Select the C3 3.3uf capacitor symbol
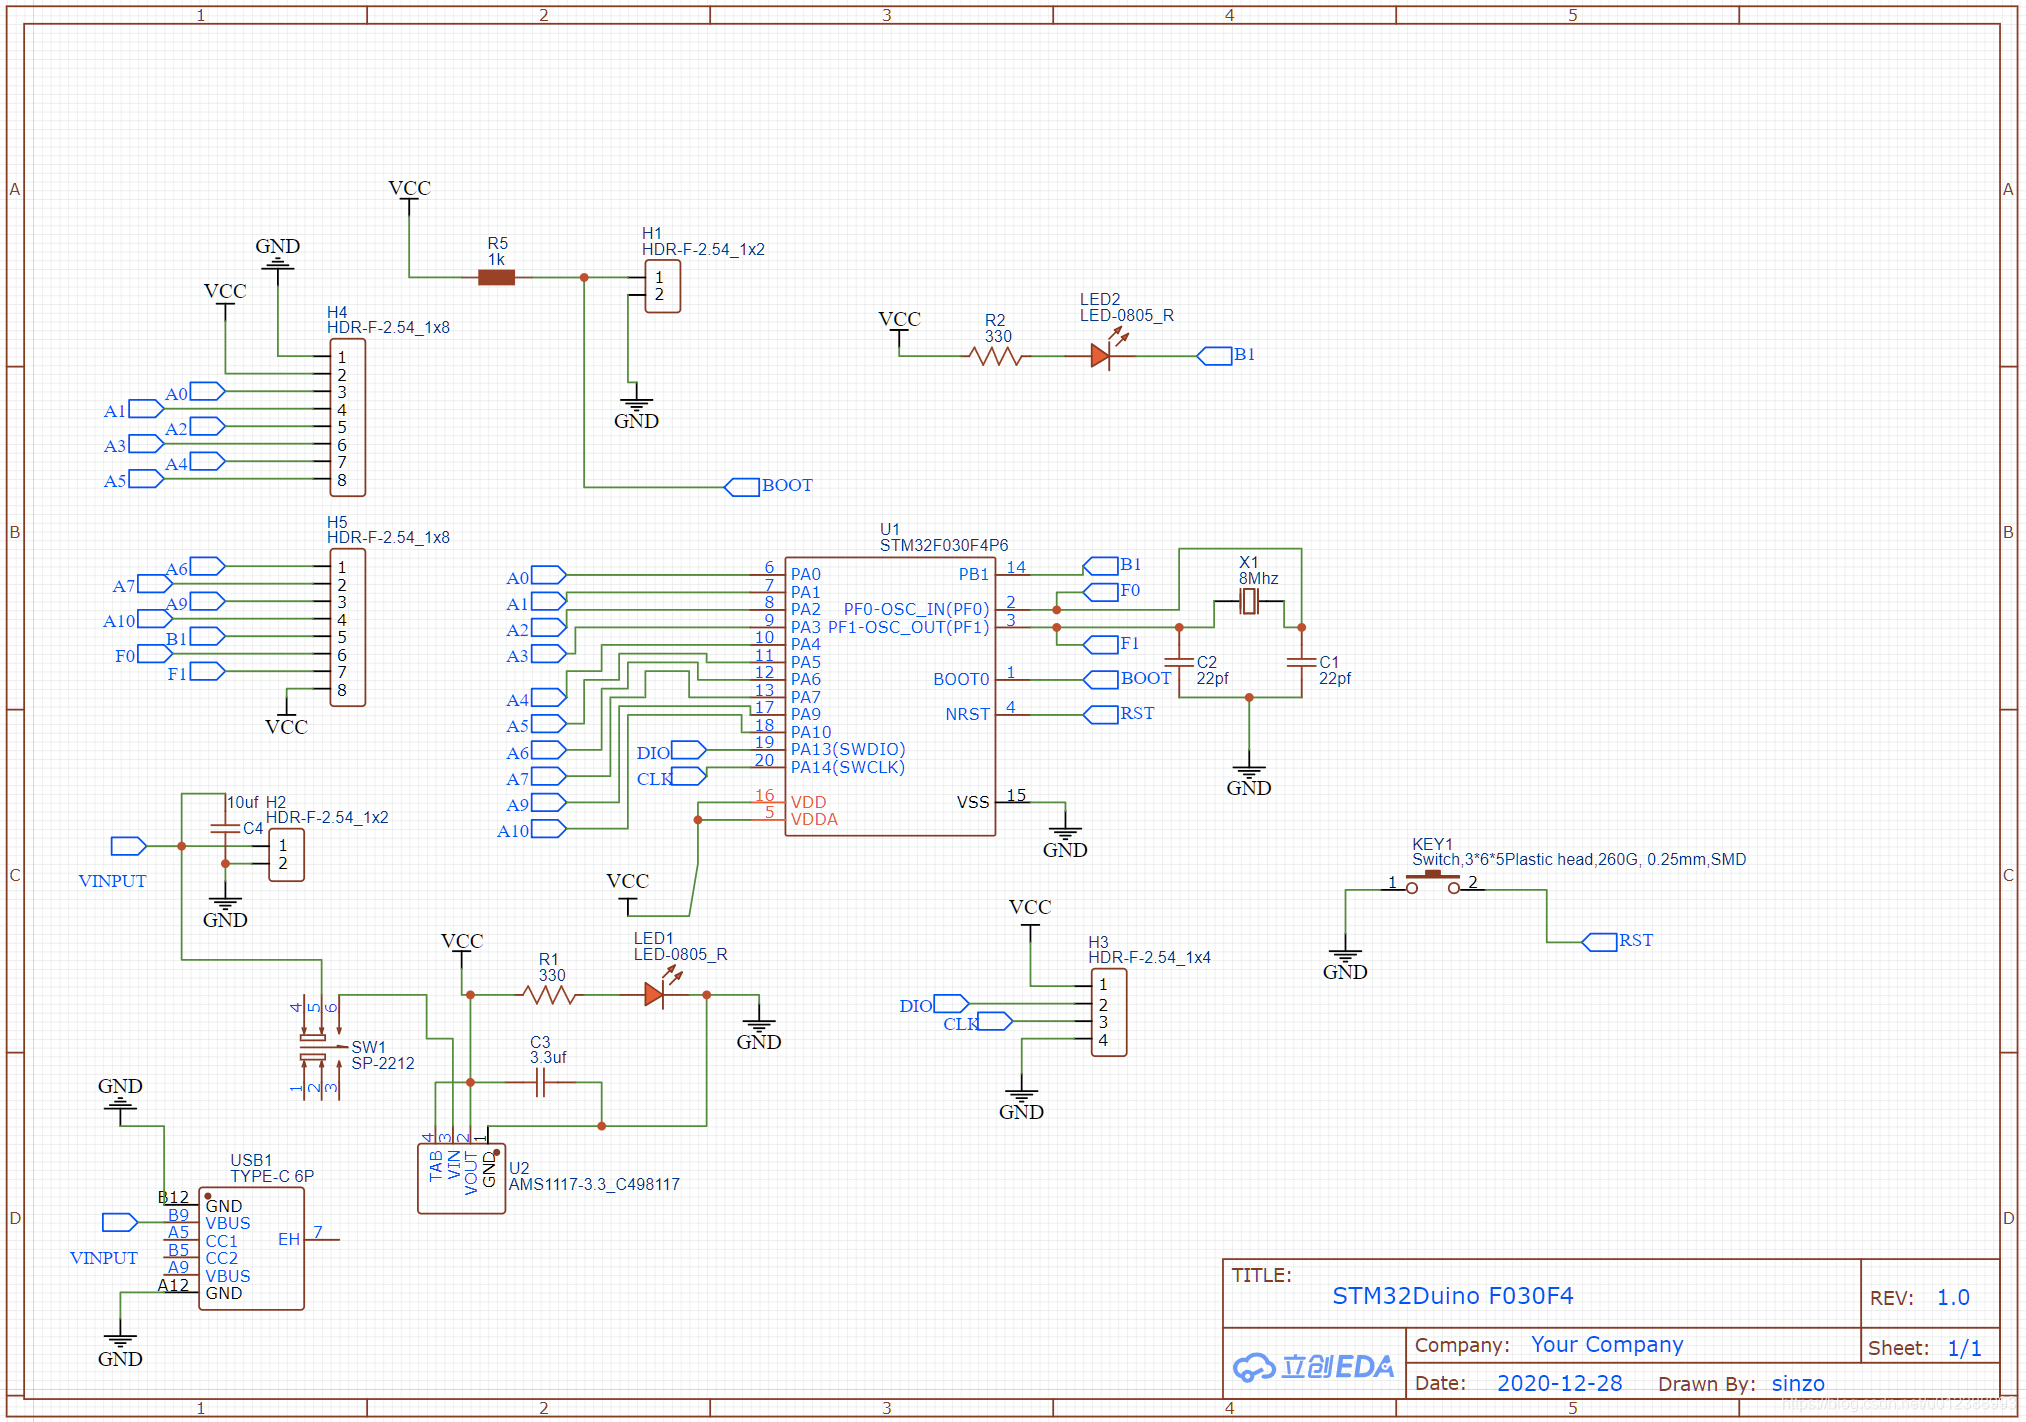This screenshot has width=2026, height=1422. point(540,1082)
